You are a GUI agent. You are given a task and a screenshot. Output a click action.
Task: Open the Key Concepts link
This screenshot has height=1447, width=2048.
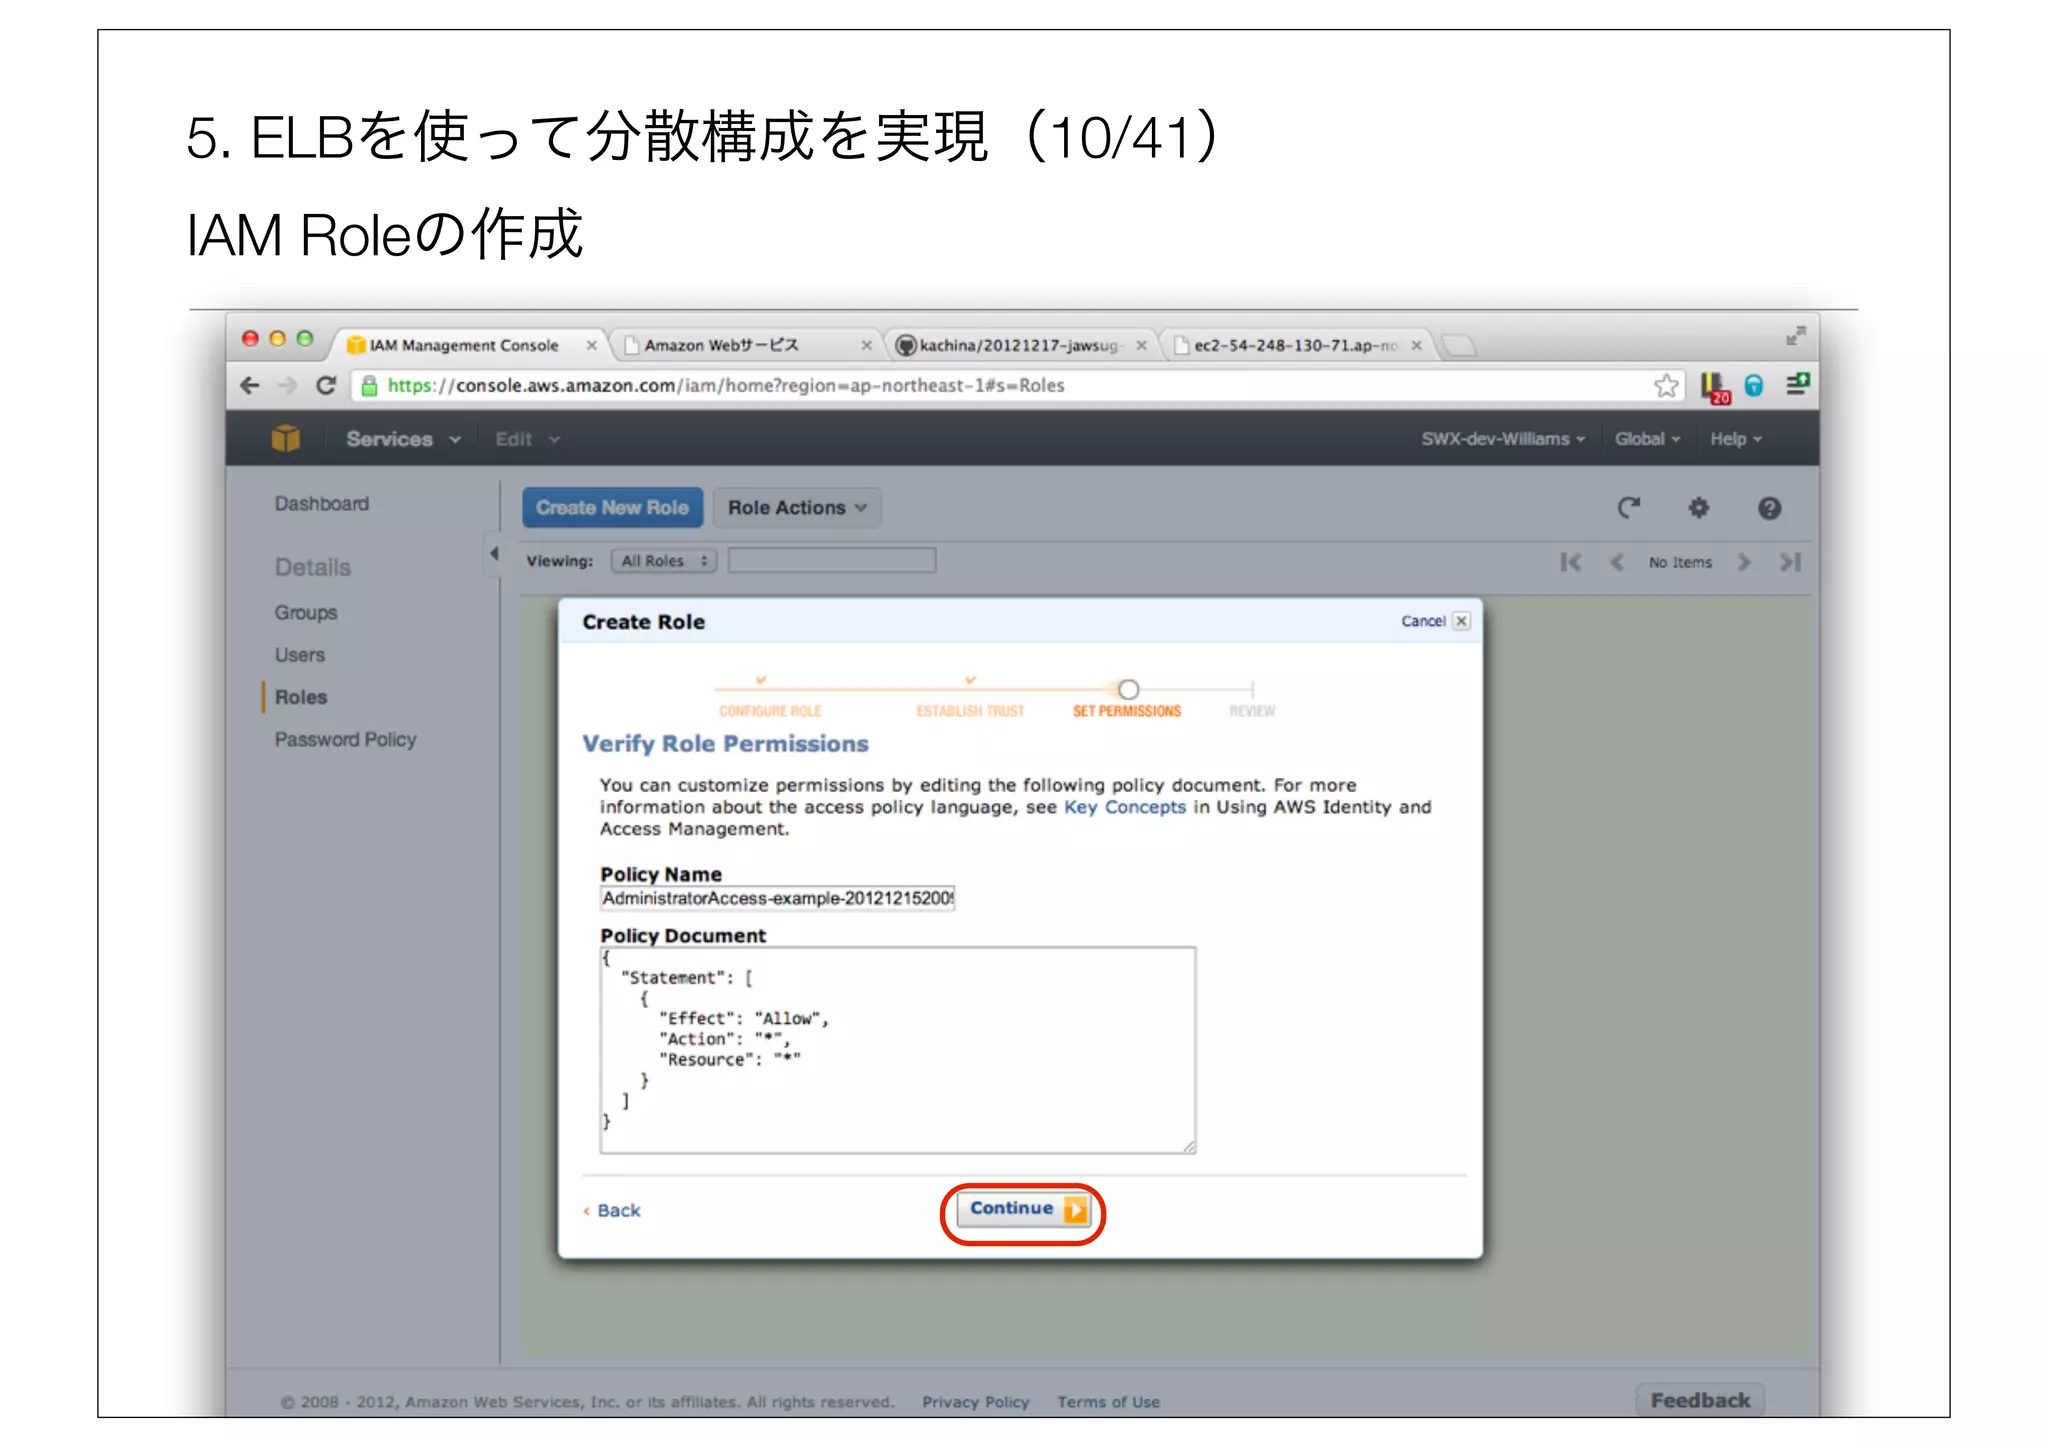pos(1125,807)
